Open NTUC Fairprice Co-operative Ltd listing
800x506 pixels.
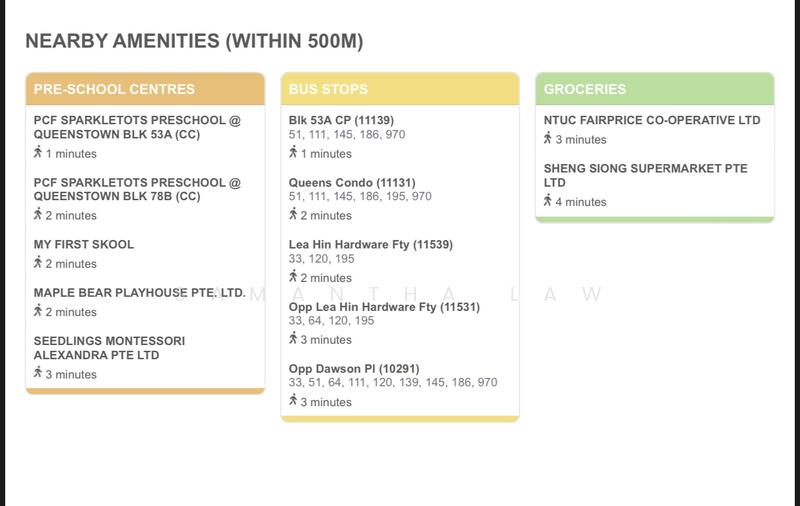[x=652, y=120]
